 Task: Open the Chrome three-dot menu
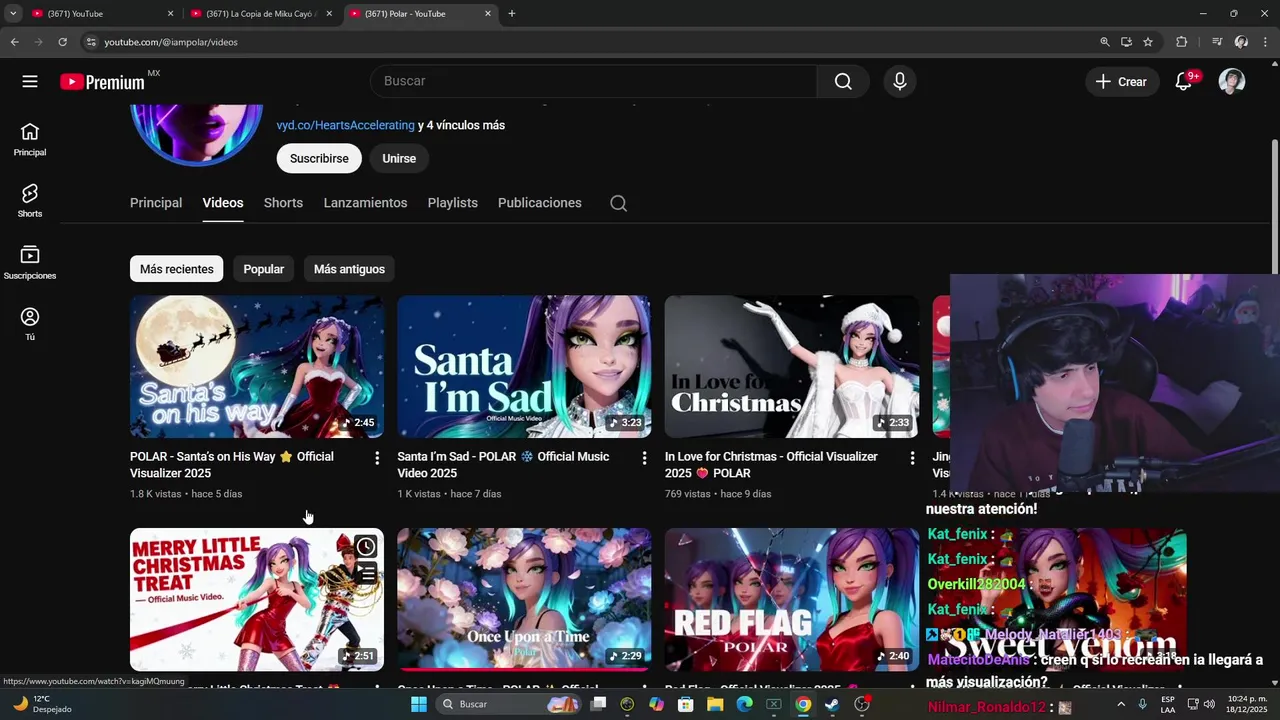(1265, 42)
